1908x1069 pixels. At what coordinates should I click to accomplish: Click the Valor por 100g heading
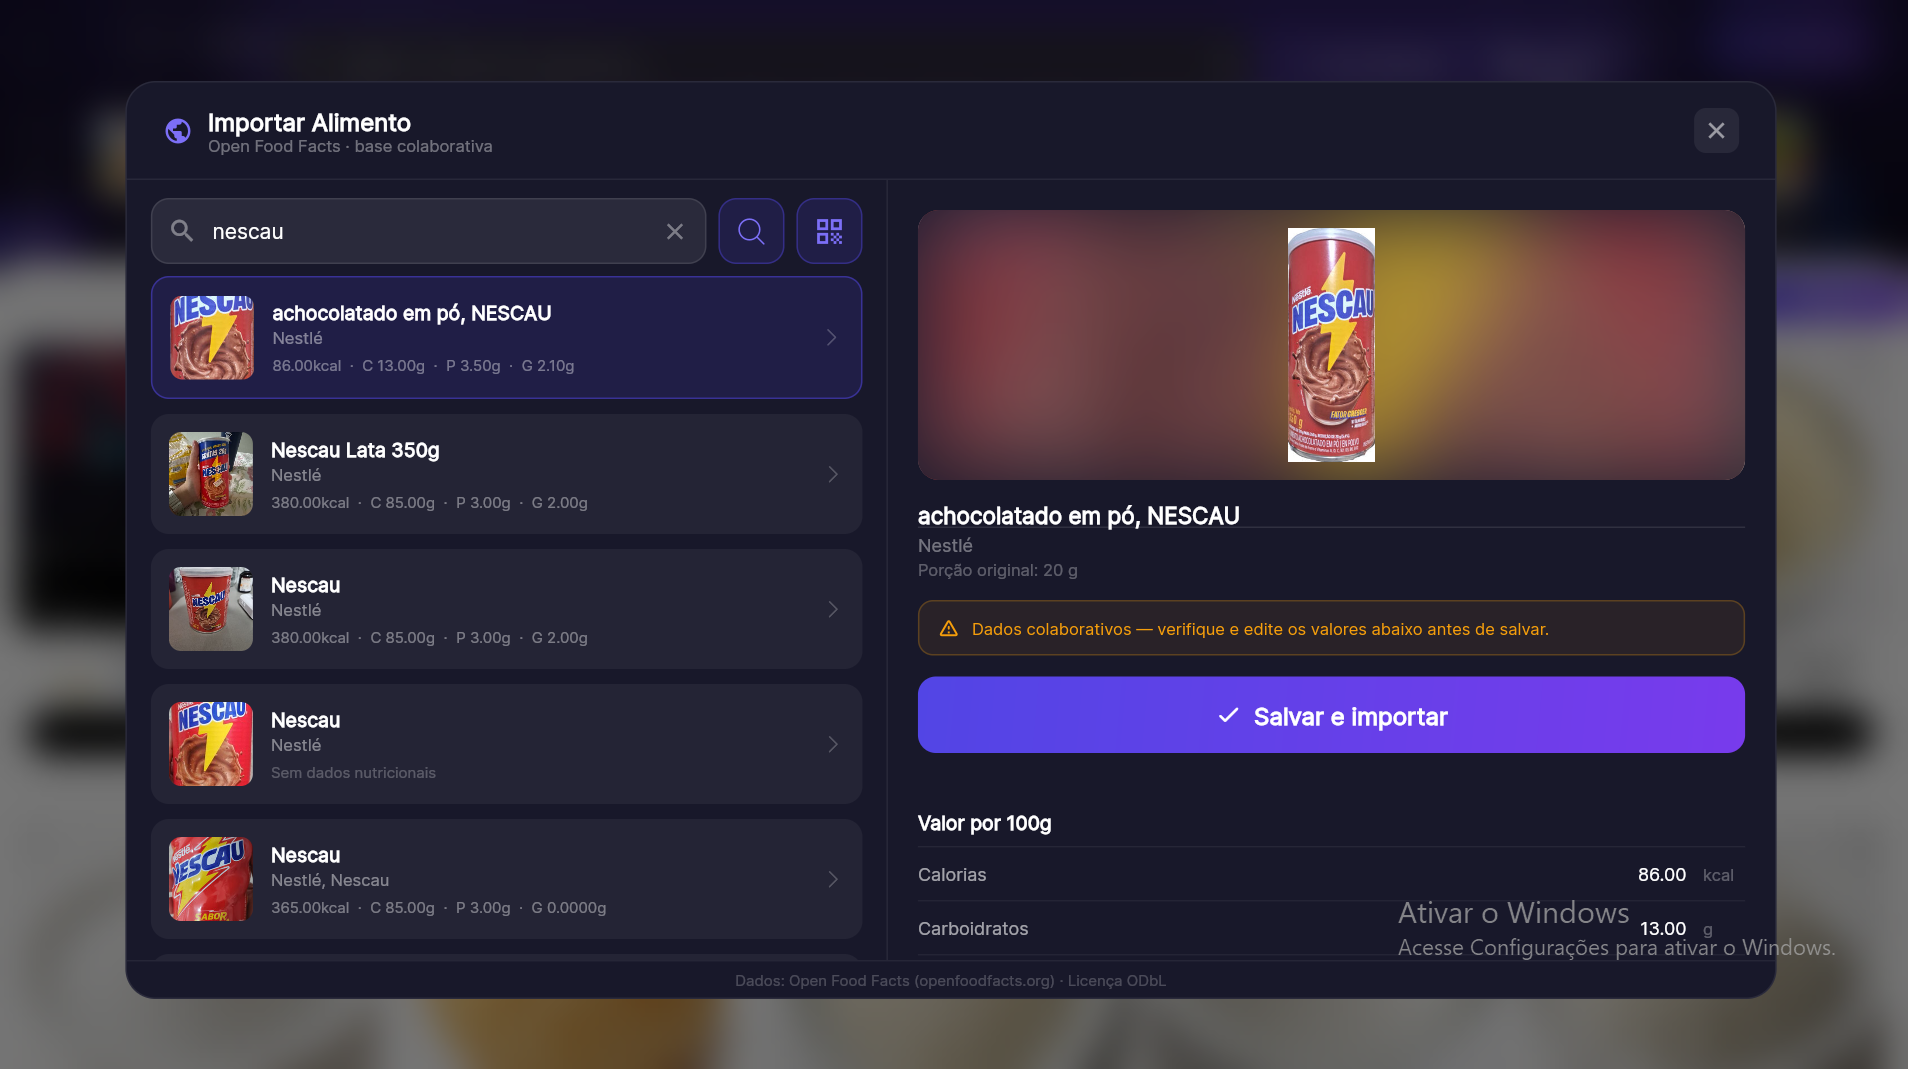[984, 823]
